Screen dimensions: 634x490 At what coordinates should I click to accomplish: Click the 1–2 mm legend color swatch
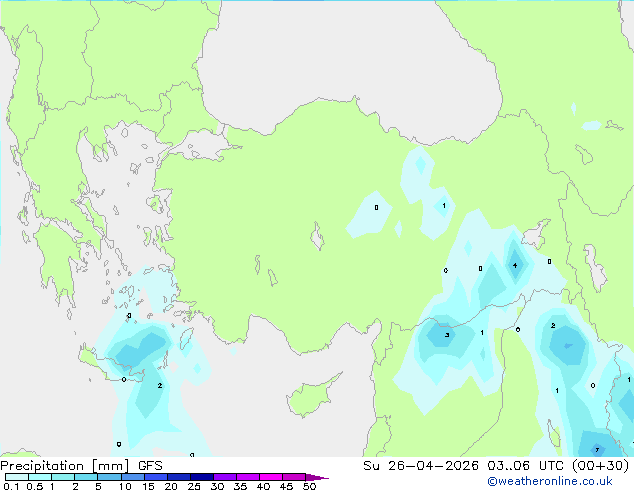[x=63, y=477]
